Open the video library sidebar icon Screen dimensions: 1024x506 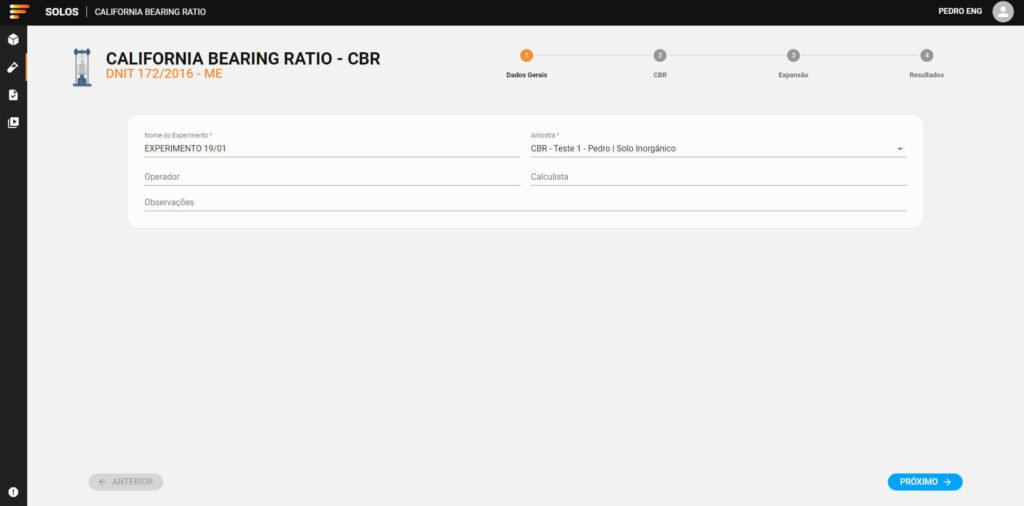(13, 122)
